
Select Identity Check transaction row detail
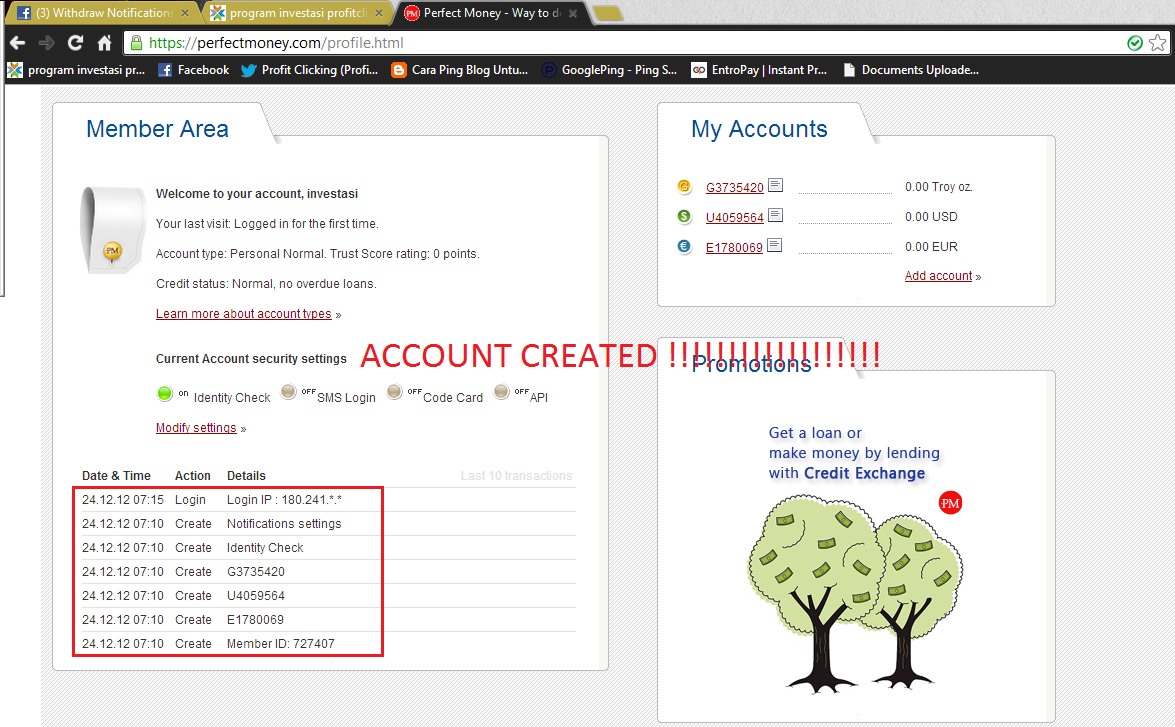[265, 548]
